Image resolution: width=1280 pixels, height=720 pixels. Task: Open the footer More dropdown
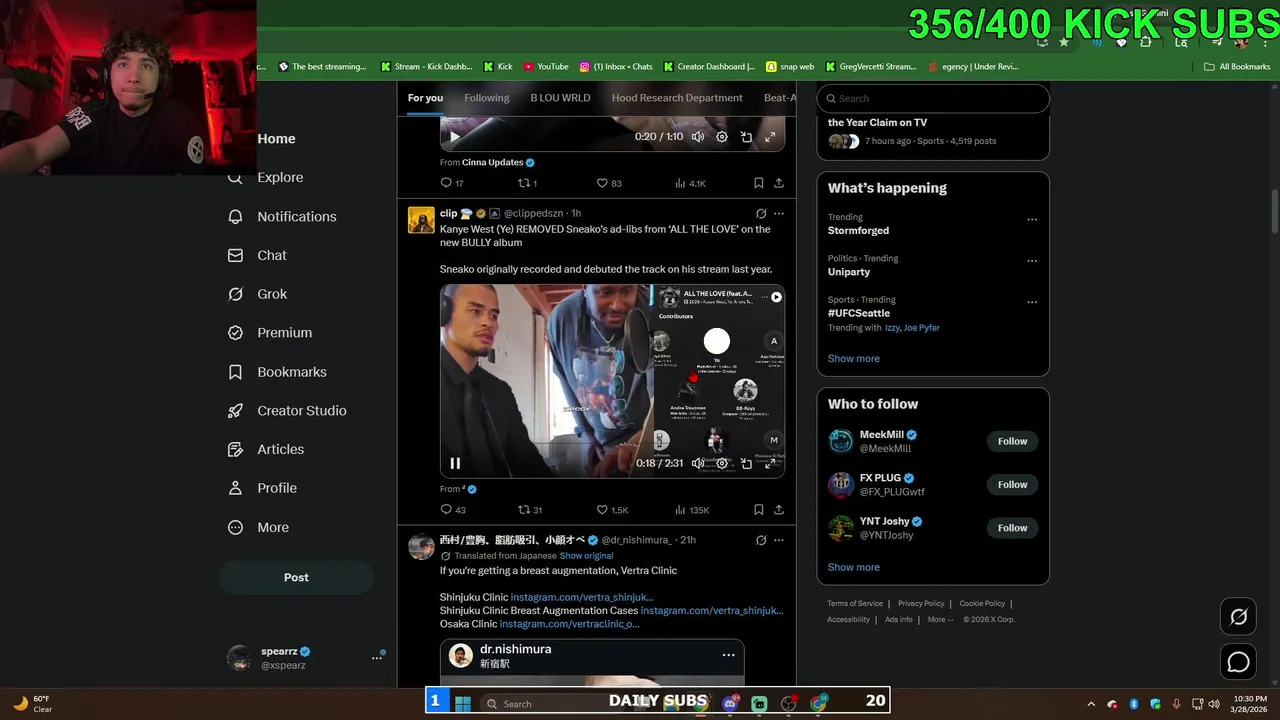coord(939,619)
